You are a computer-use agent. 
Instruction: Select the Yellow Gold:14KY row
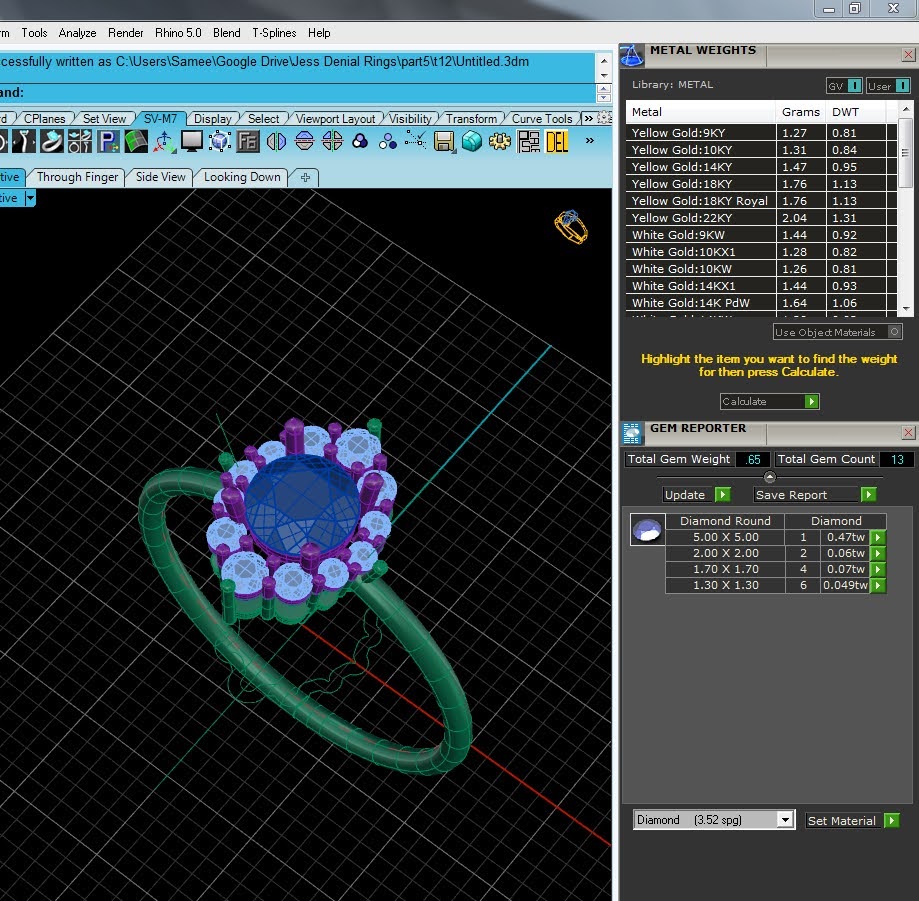[x=761, y=167]
